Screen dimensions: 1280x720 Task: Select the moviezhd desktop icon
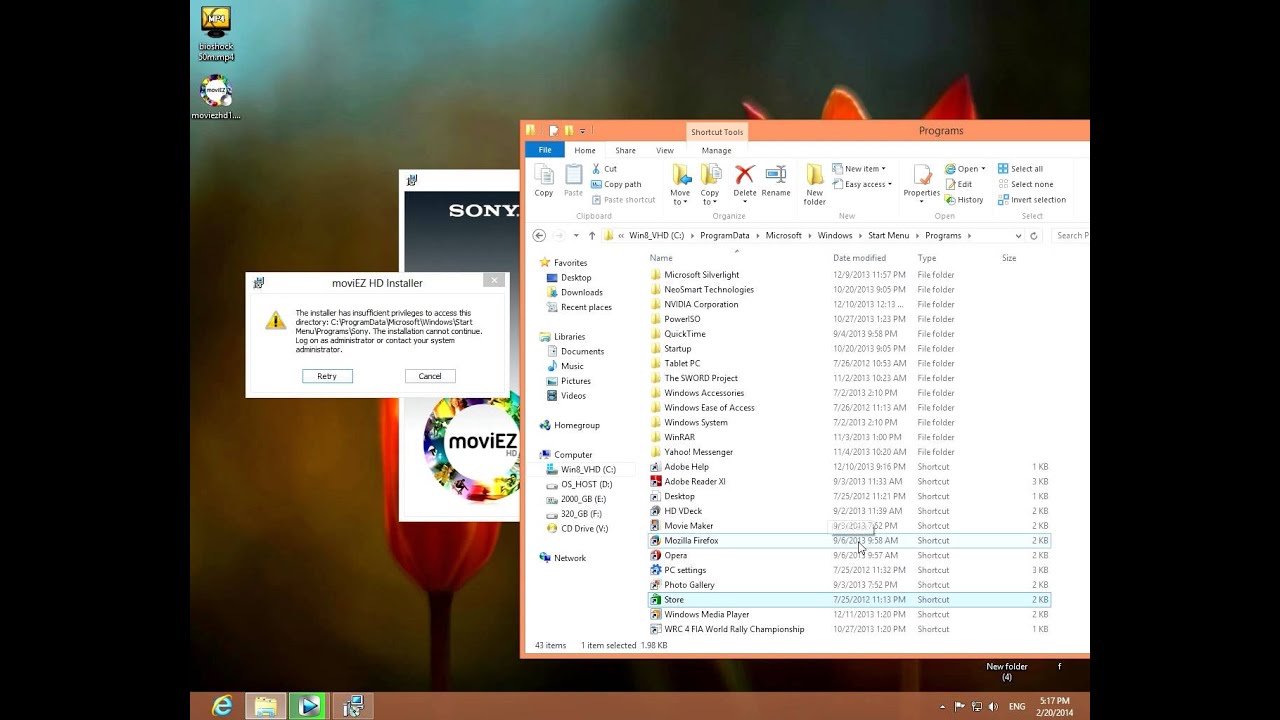[216, 97]
